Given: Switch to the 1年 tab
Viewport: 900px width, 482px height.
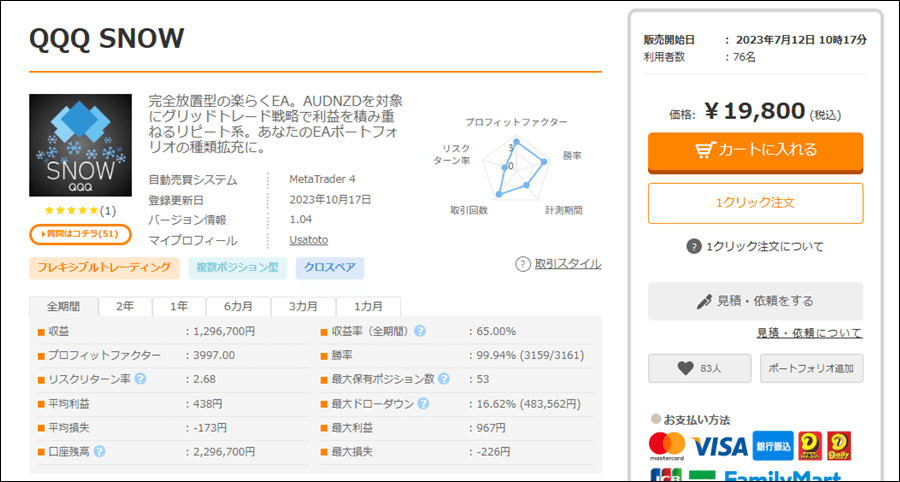Looking at the screenshot, I should 179,306.
